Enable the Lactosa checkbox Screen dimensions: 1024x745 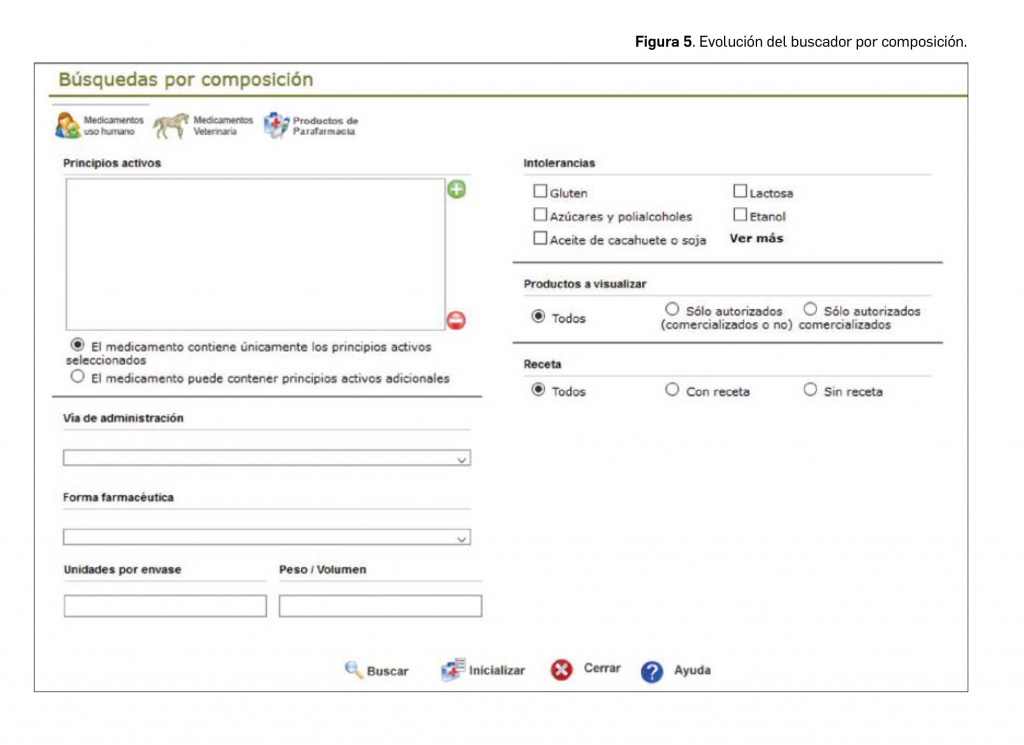[x=740, y=191]
